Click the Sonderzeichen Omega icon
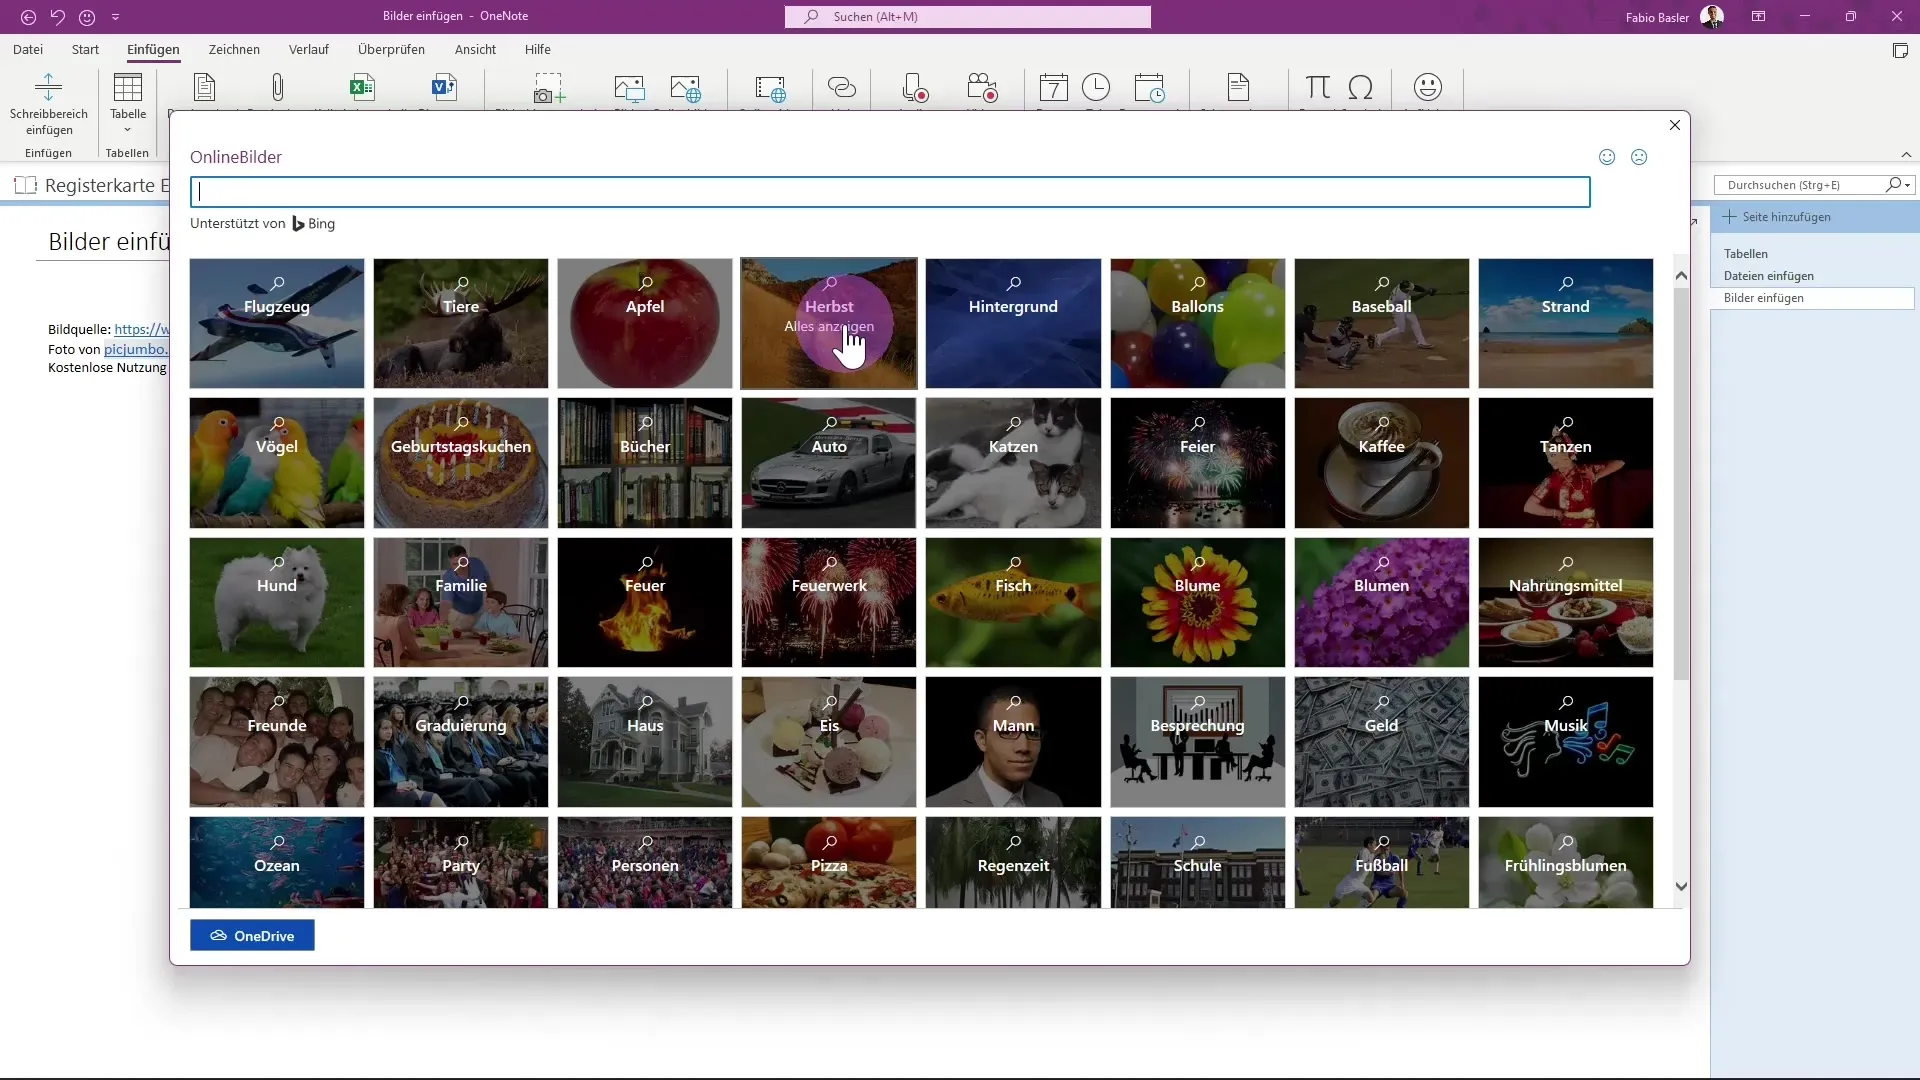Screen dimensions: 1920x1080 [1361, 87]
